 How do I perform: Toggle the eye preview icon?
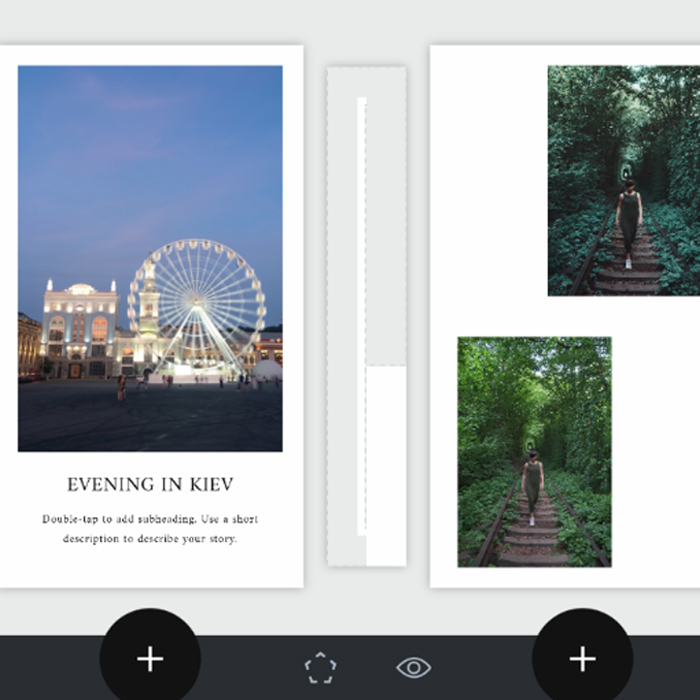413,667
